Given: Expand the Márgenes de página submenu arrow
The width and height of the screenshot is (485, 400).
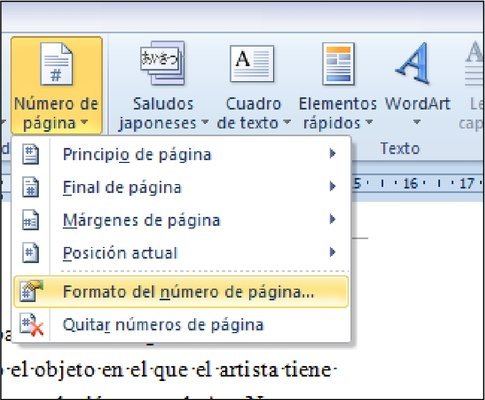Looking at the screenshot, I should [332, 219].
